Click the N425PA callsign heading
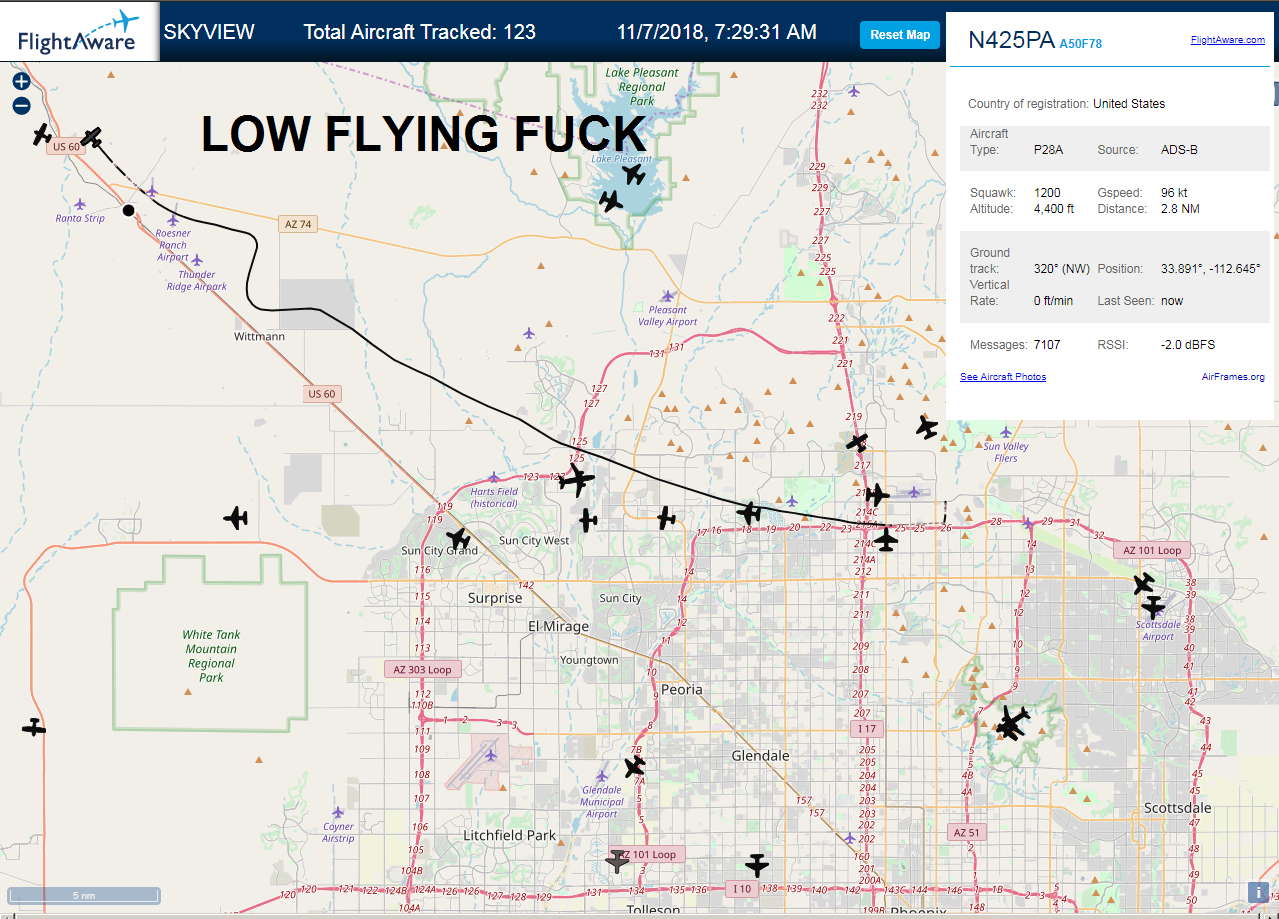 point(1012,40)
